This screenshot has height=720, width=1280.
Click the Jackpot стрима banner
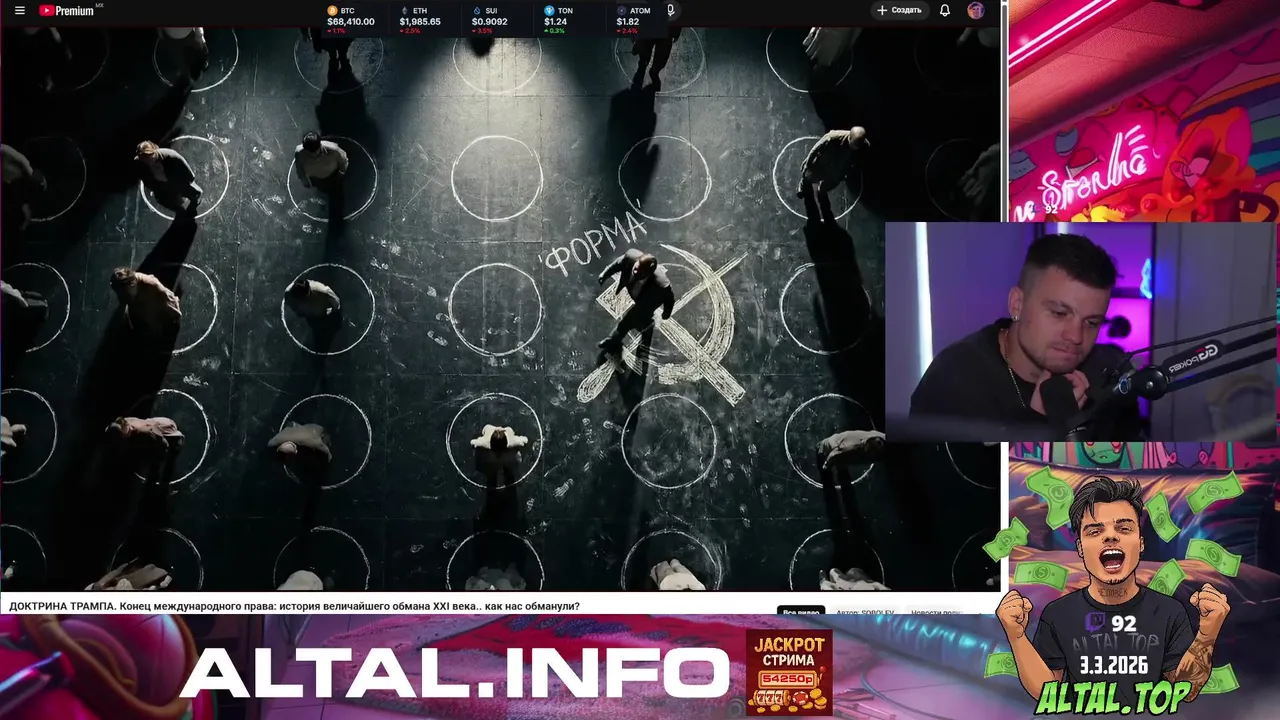coord(789,672)
